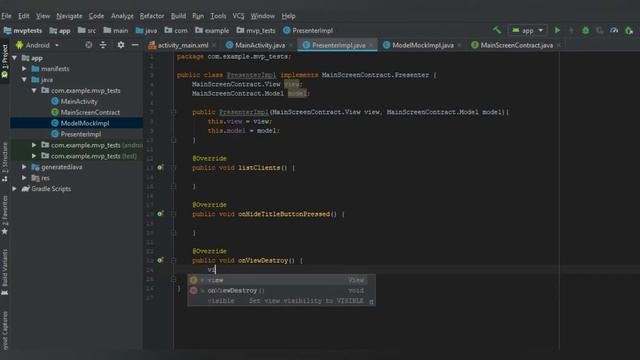
Task: Collapse the app module tree node
Action: click(x=15, y=58)
